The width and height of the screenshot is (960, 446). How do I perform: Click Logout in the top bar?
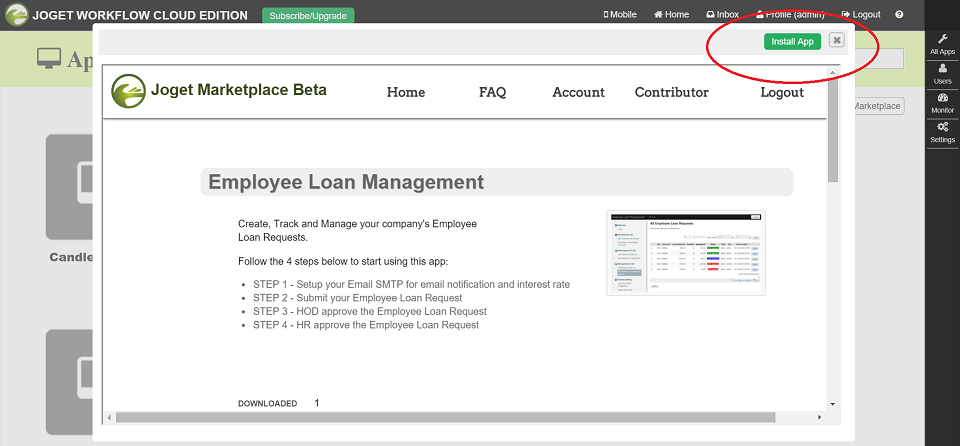tap(861, 15)
